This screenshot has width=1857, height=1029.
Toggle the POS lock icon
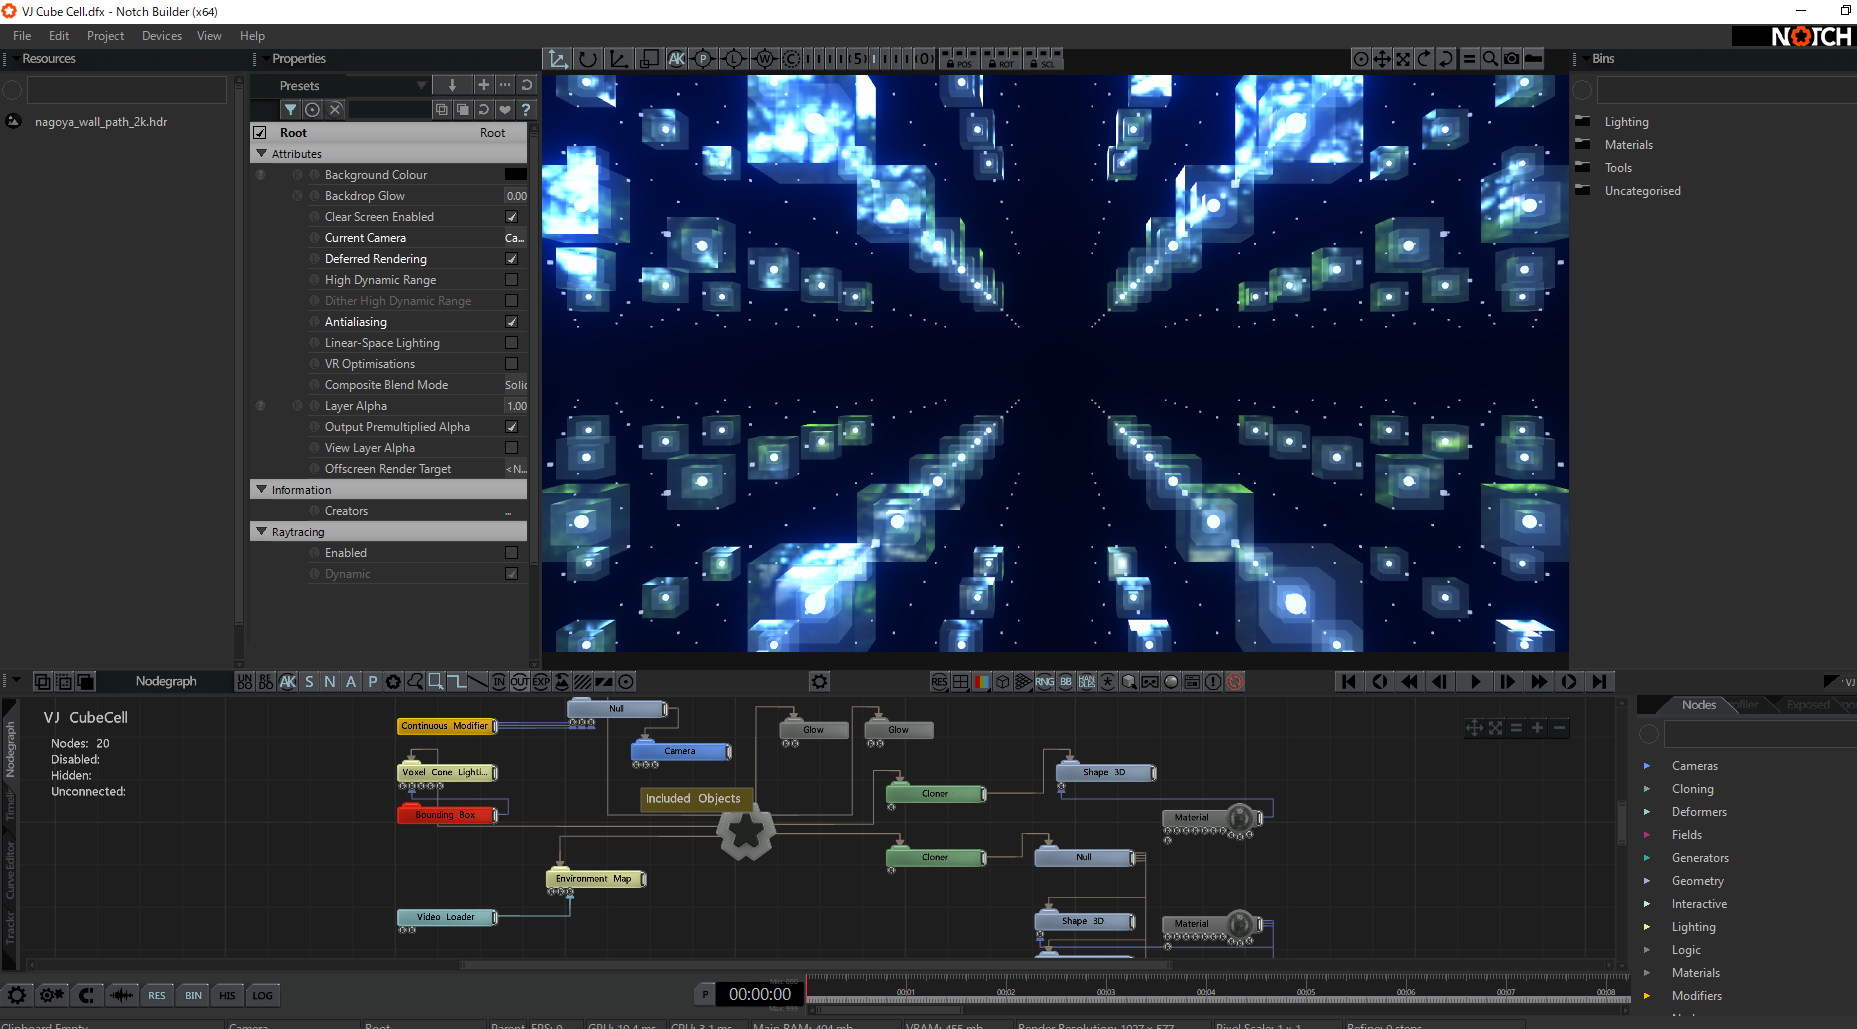click(959, 59)
